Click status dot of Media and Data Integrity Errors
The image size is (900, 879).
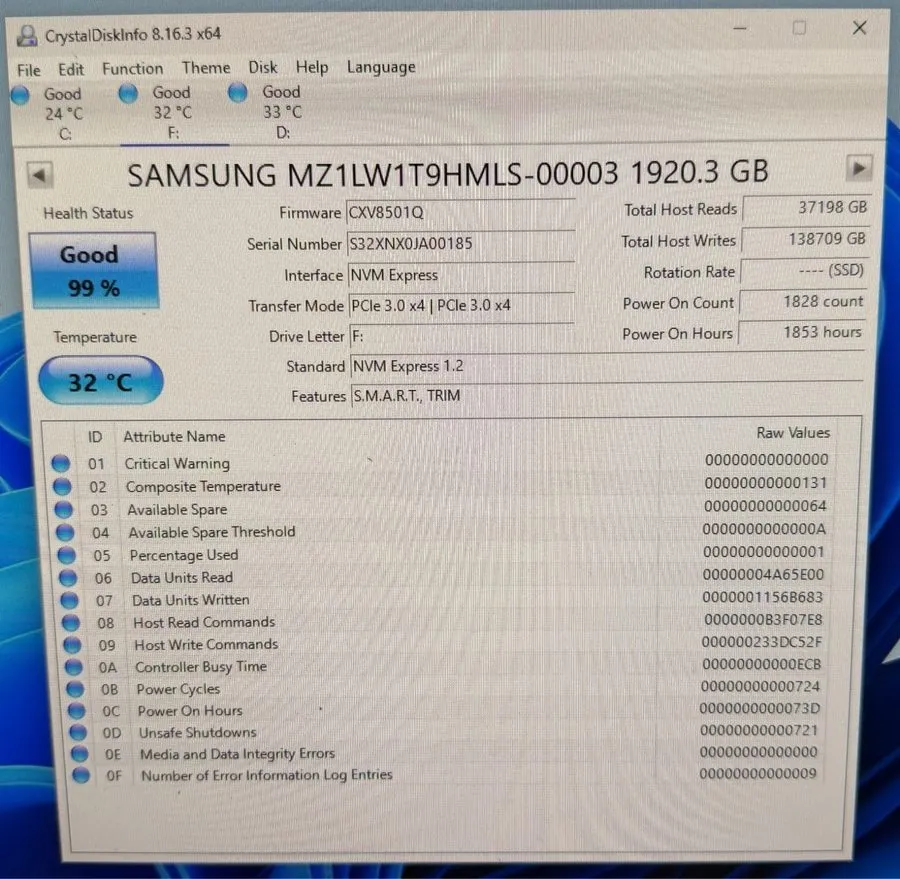pyautogui.click(x=80, y=754)
